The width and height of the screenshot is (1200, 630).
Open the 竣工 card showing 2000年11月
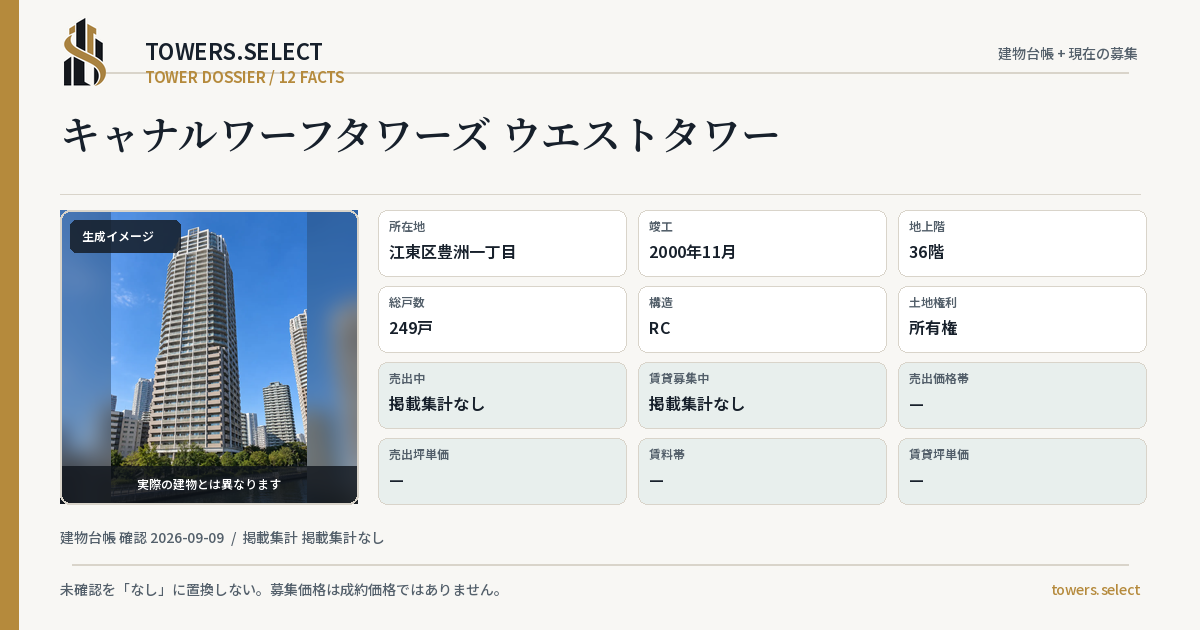coord(762,243)
